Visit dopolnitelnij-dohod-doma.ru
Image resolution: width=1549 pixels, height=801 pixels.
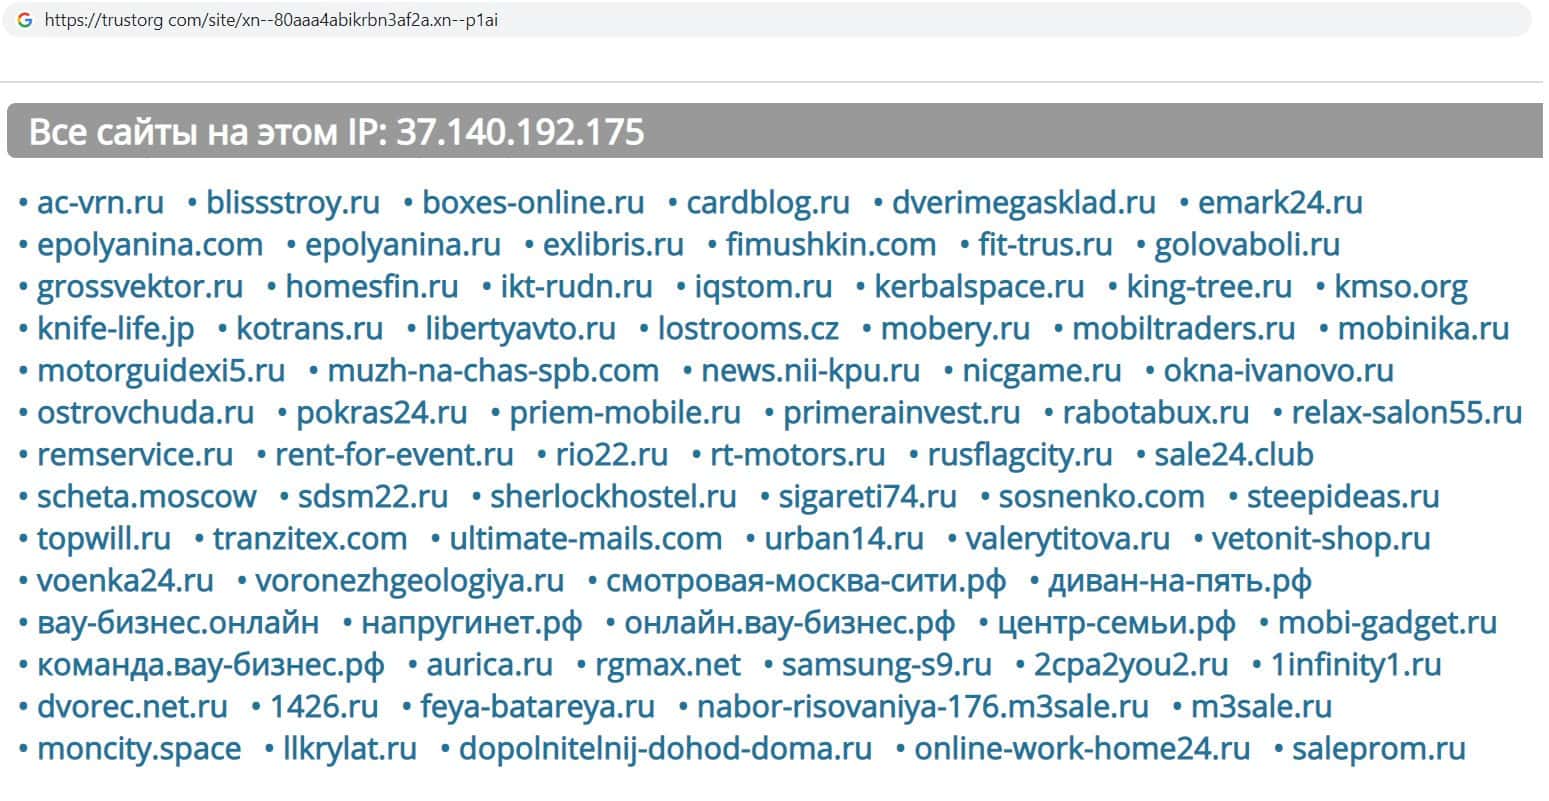[665, 749]
